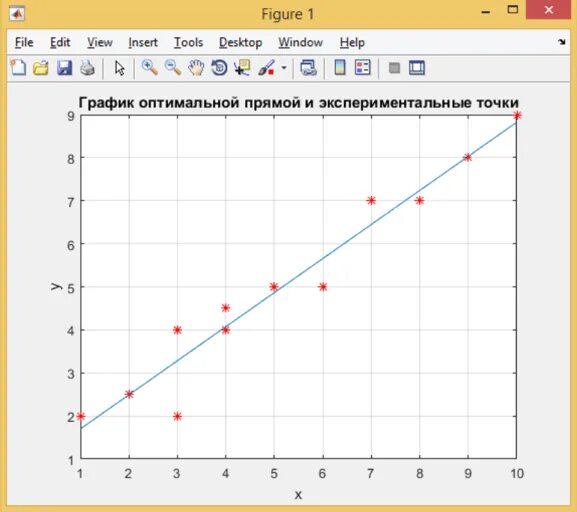Open the Tools menu
Viewport: 577px width, 512px height.
point(188,42)
